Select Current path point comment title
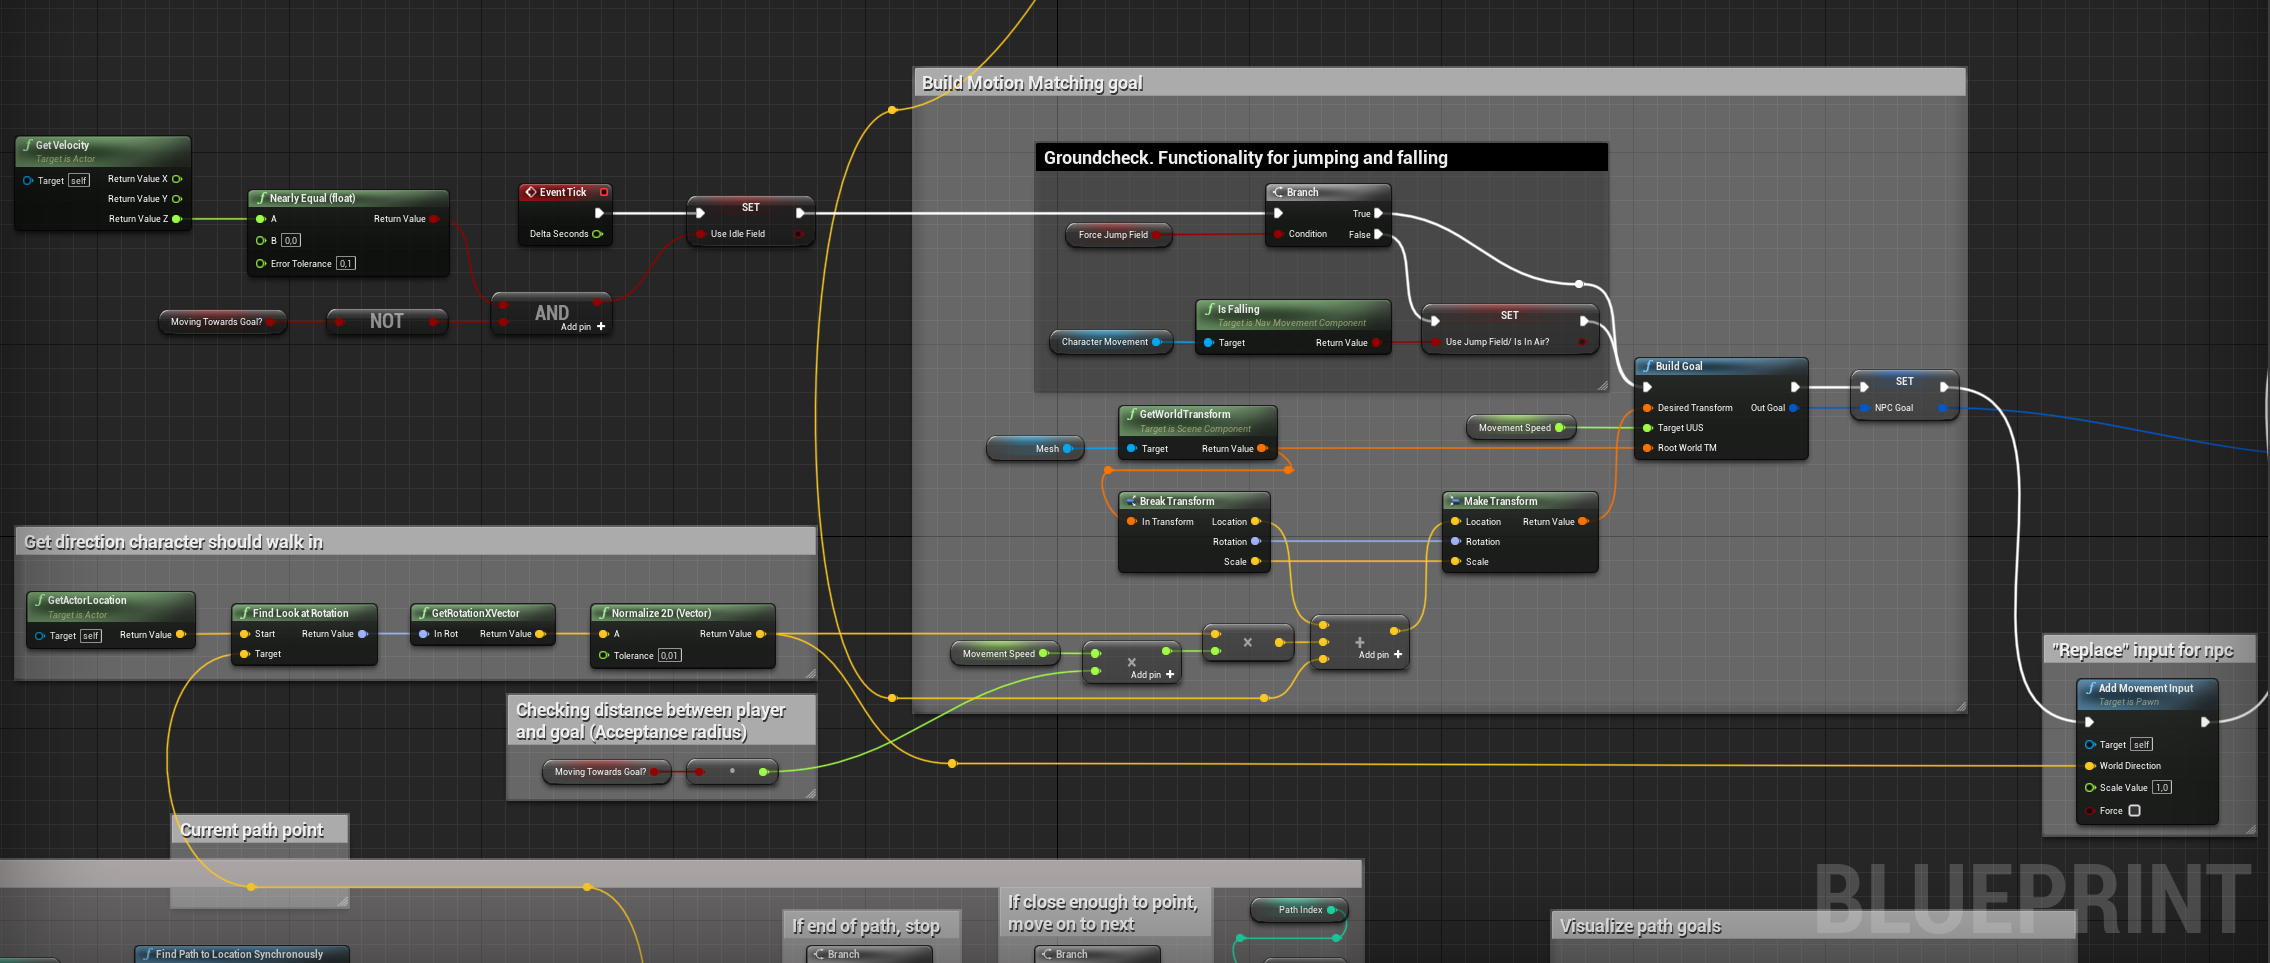This screenshot has width=2270, height=963. (x=251, y=830)
